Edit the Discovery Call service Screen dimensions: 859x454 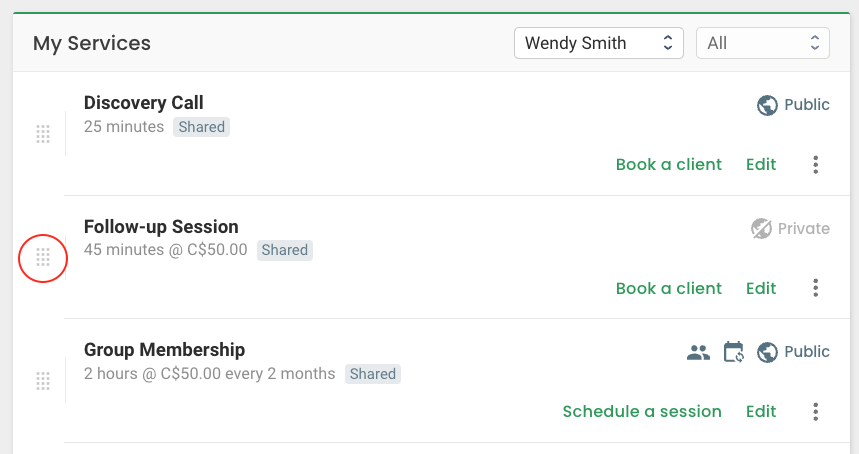pos(761,165)
